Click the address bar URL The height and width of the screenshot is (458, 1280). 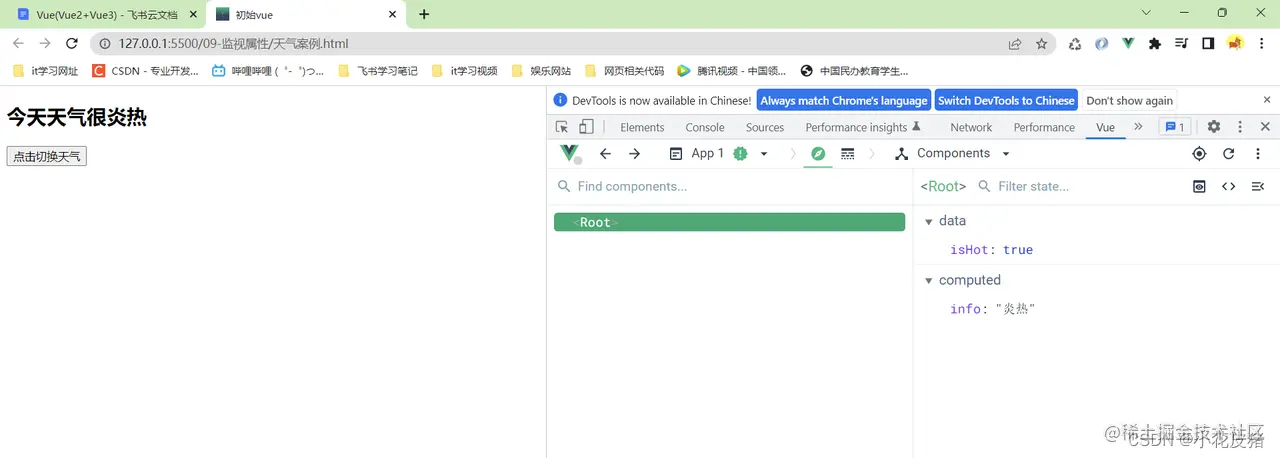coord(234,44)
